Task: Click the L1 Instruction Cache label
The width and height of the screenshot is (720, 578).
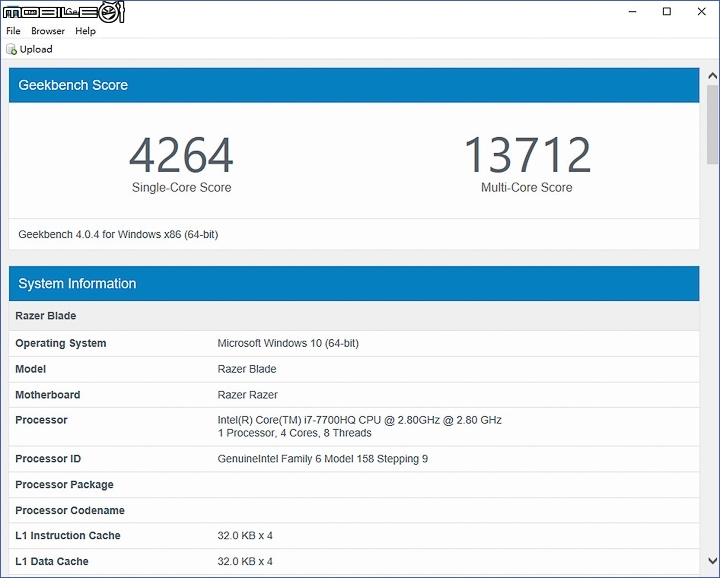Action: click(68, 535)
